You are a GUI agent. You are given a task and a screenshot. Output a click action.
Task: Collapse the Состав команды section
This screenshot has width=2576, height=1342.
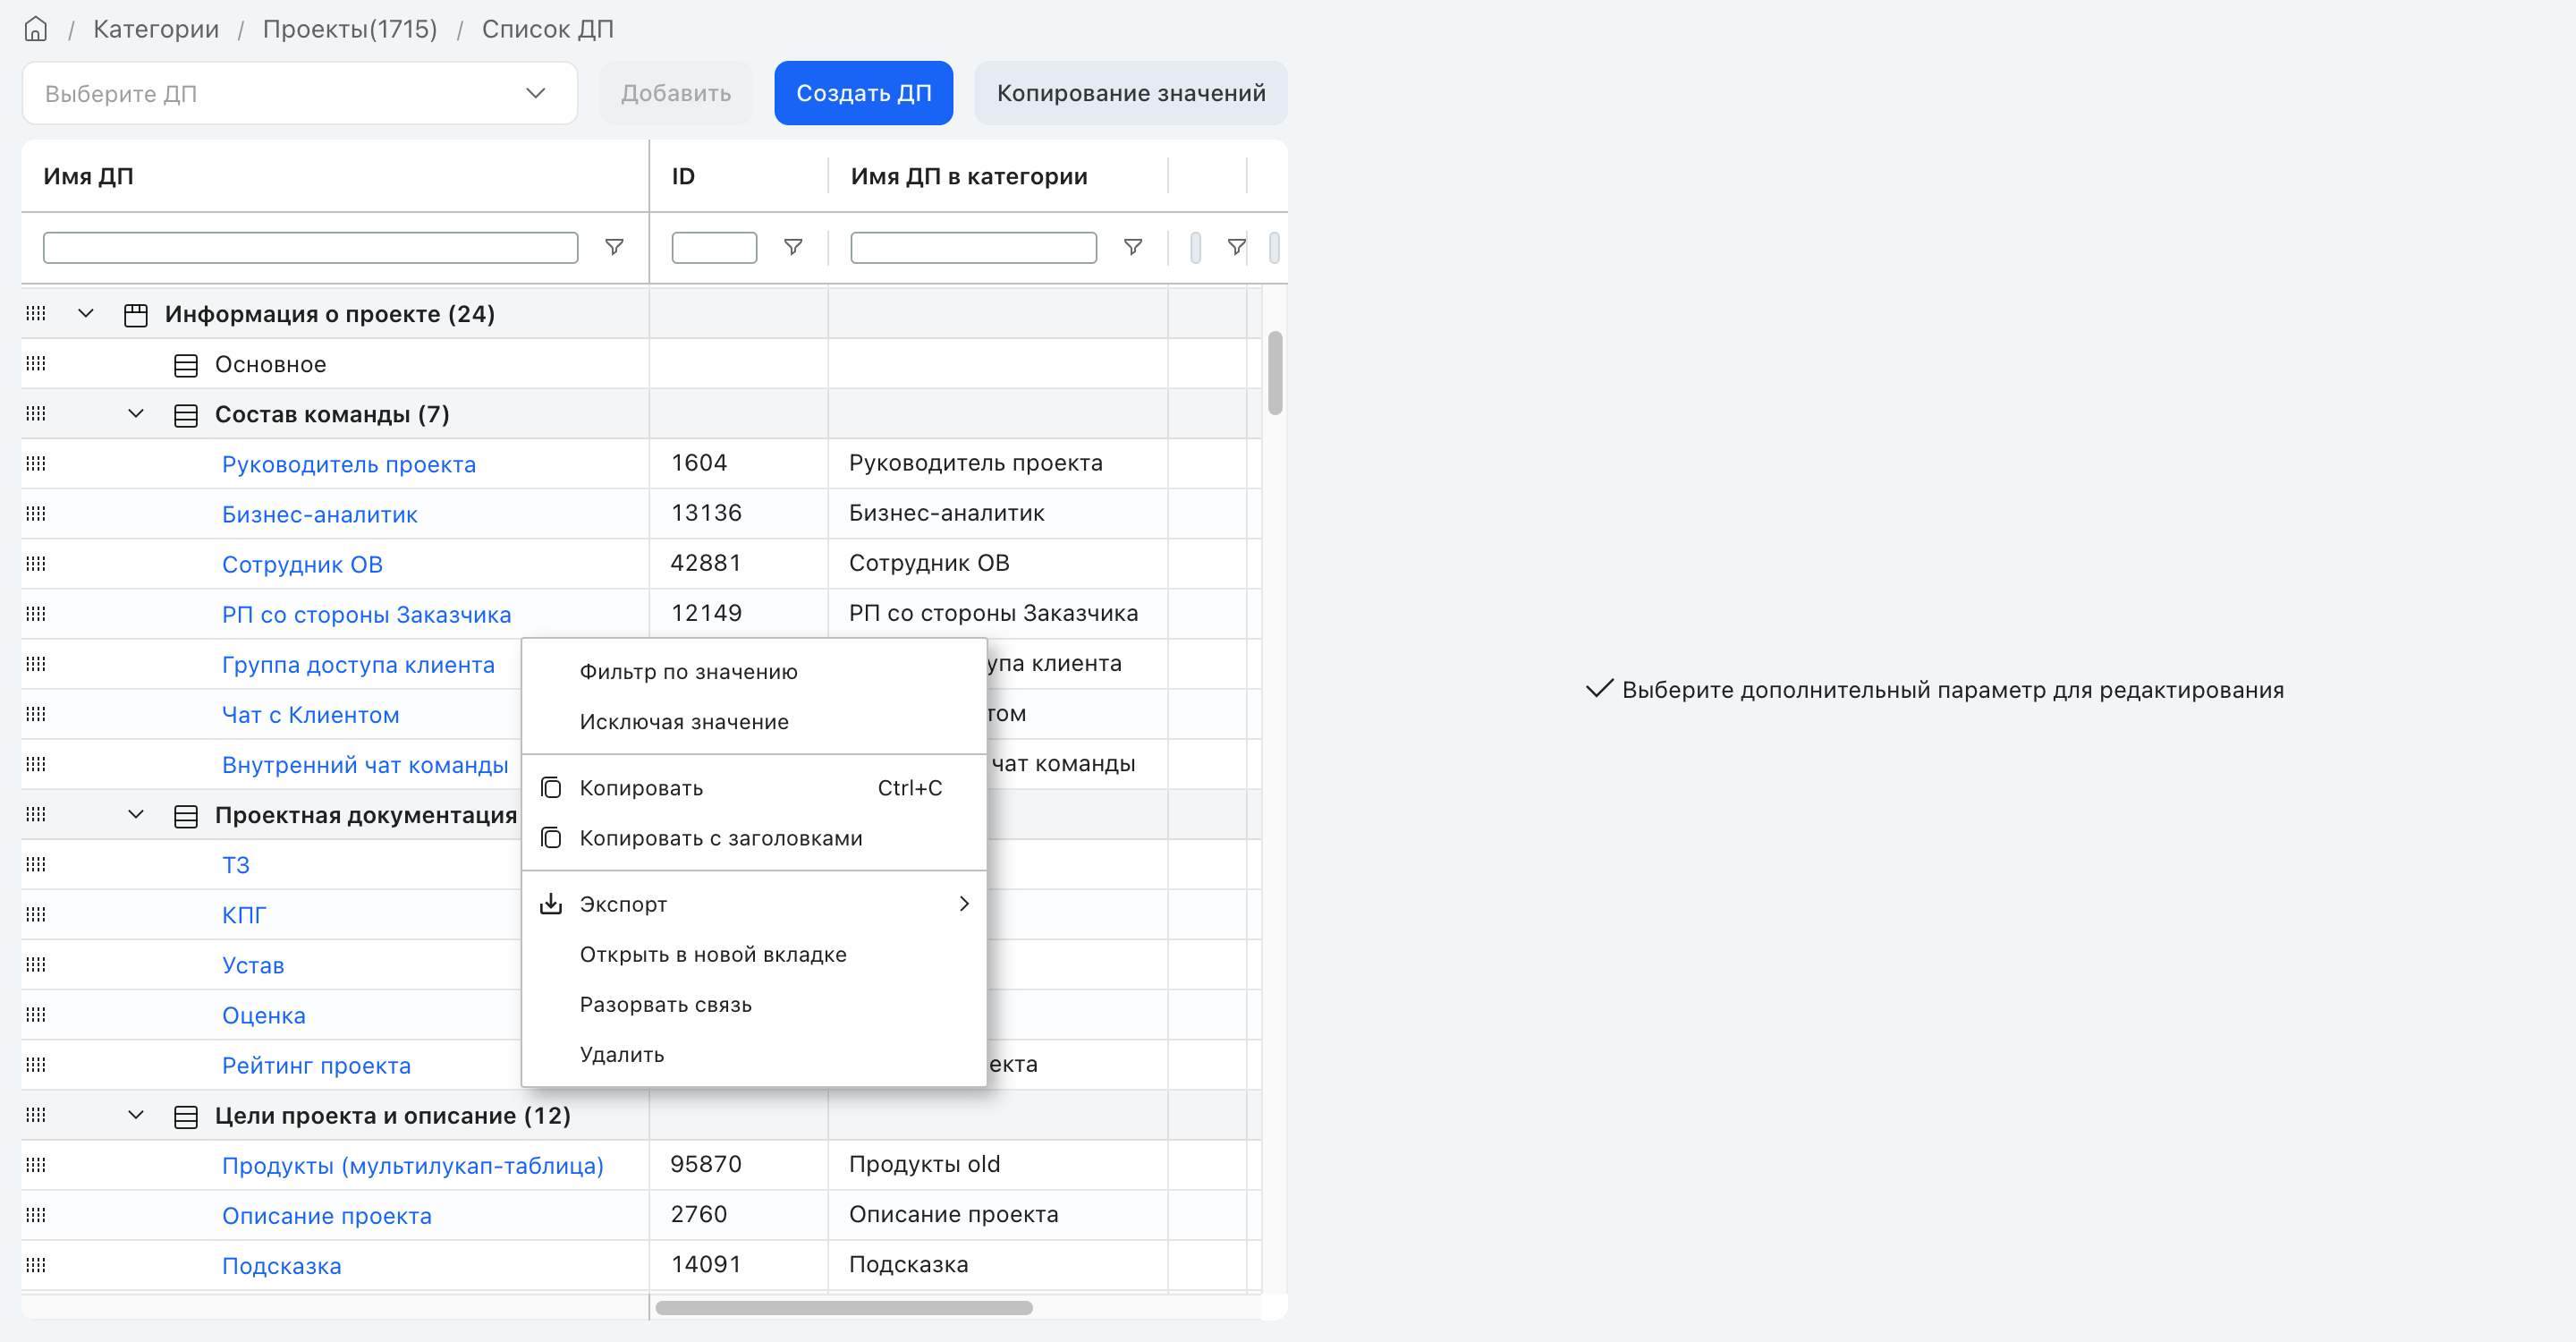pos(136,413)
